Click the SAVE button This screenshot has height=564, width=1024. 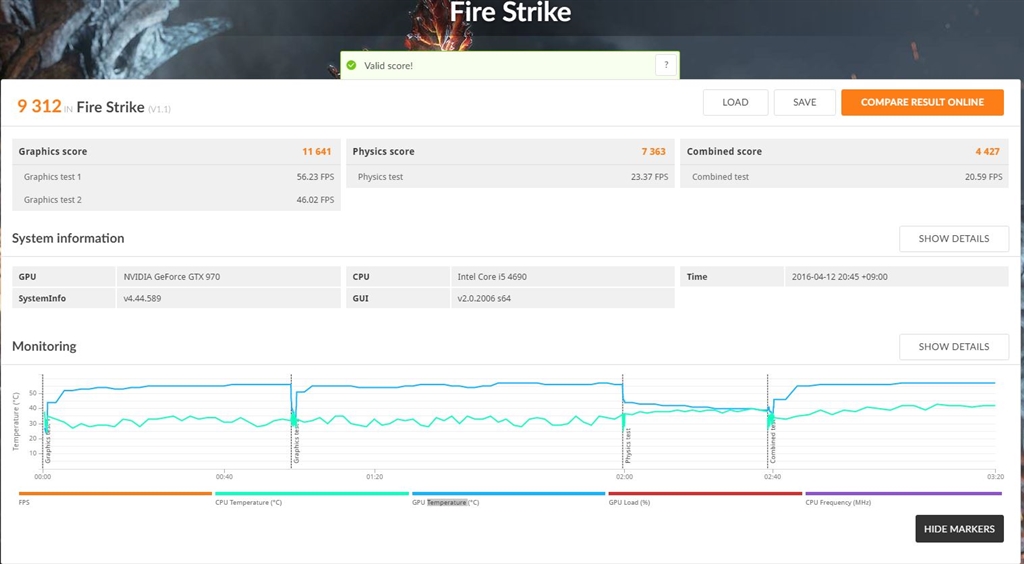[x=804, y=102]
